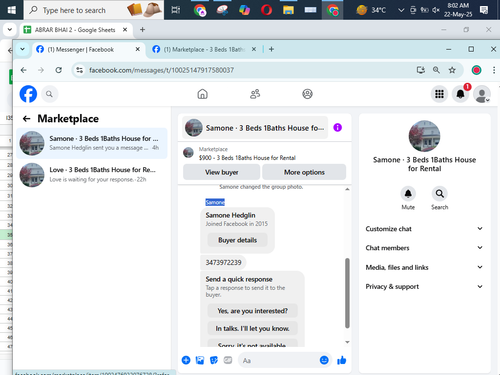Open tab search dropdown in Google Sheets window
Image resolution: width=500 pixels, height=375 pixels.
(x=10, y=30)
